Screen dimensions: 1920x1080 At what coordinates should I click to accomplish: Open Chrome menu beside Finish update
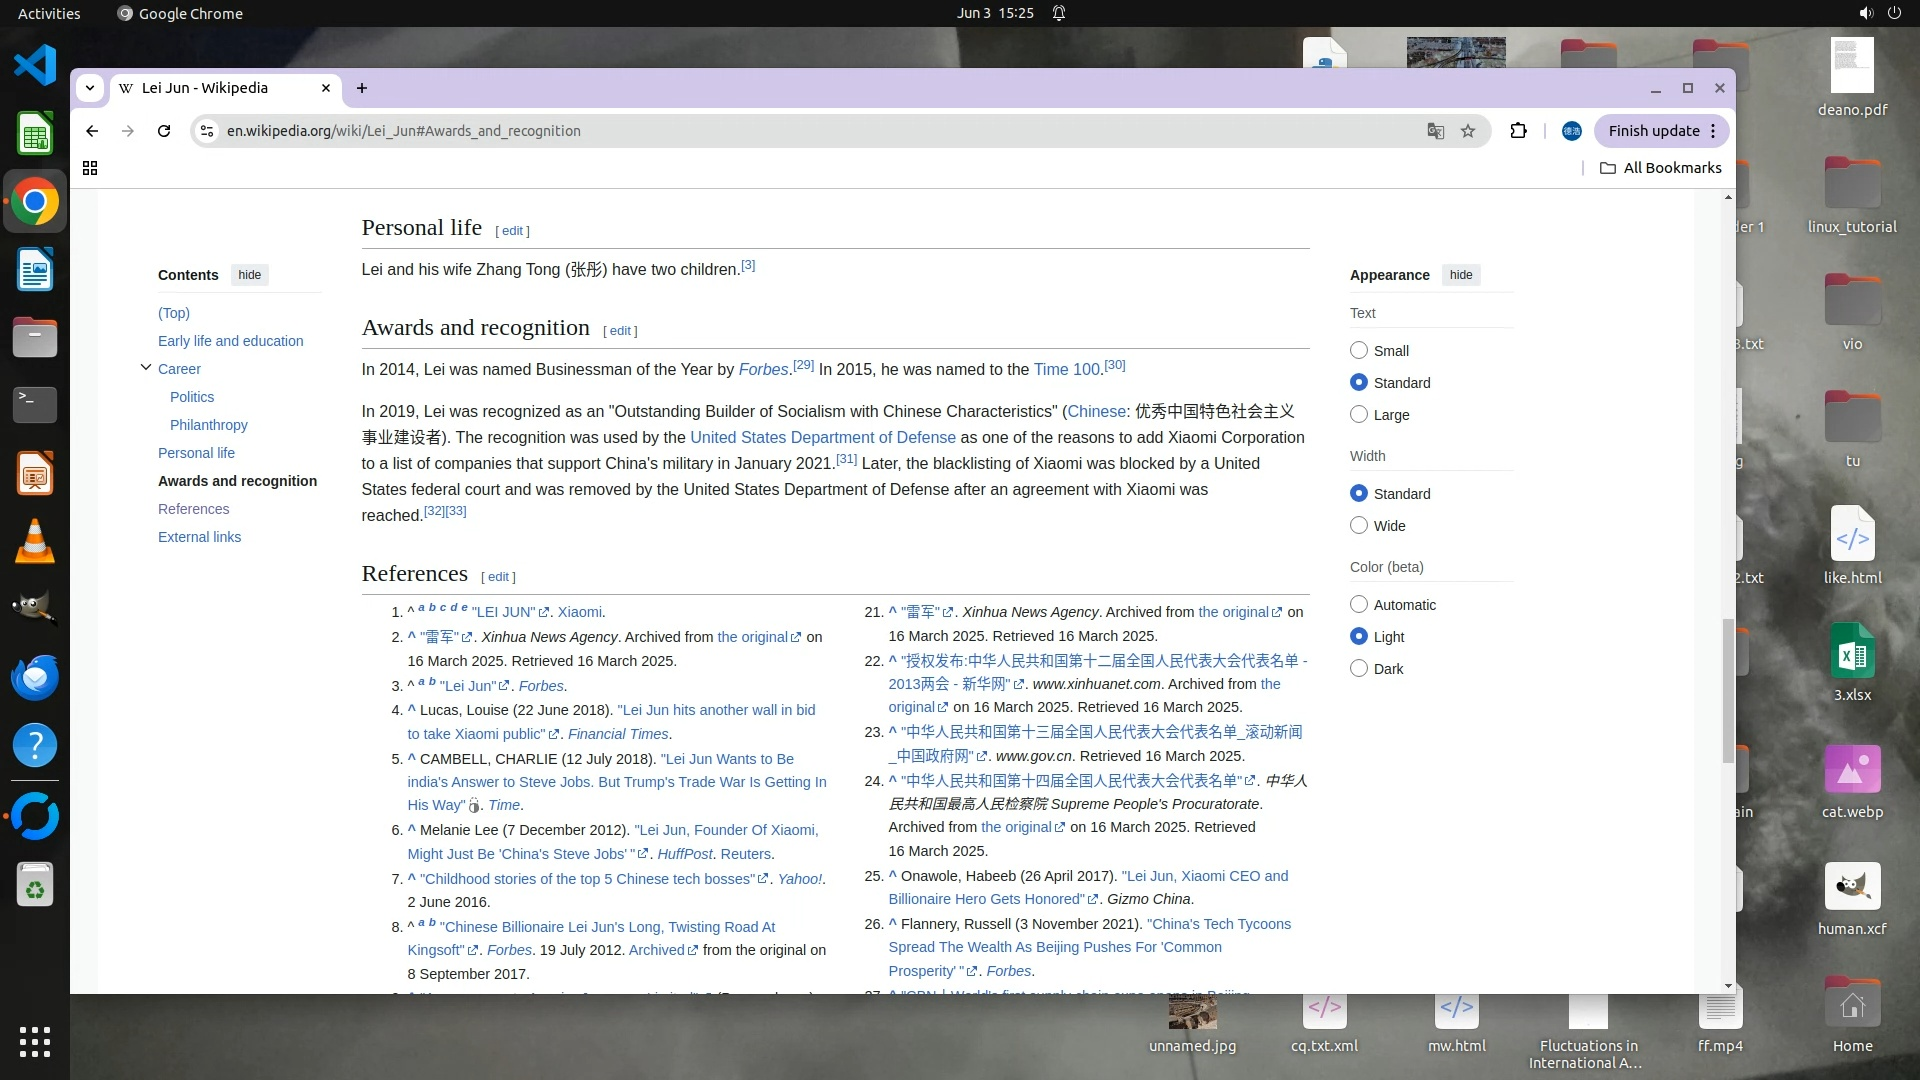(1713, 131)
